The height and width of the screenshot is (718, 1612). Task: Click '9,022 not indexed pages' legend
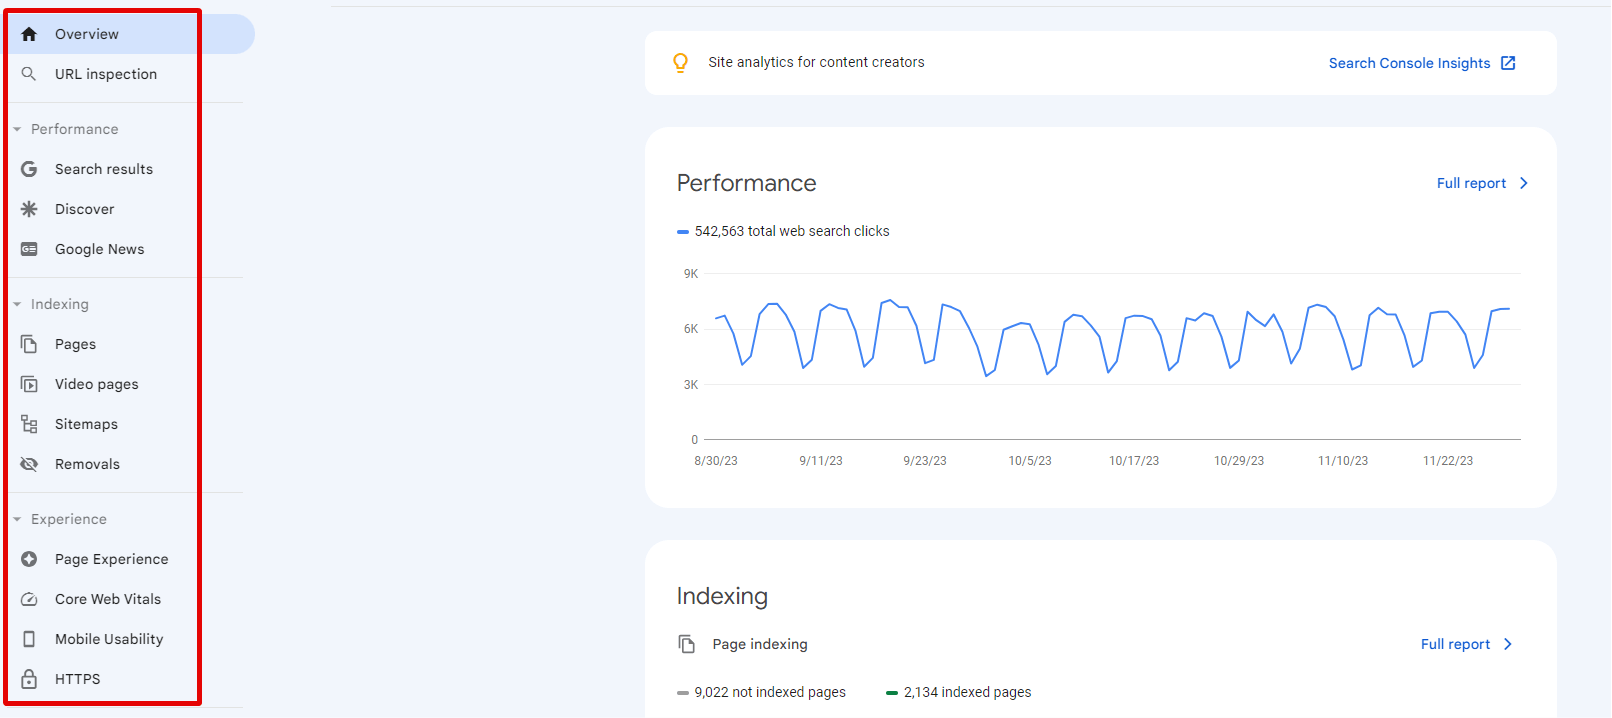pyautogui.click(x=761, y=692)
